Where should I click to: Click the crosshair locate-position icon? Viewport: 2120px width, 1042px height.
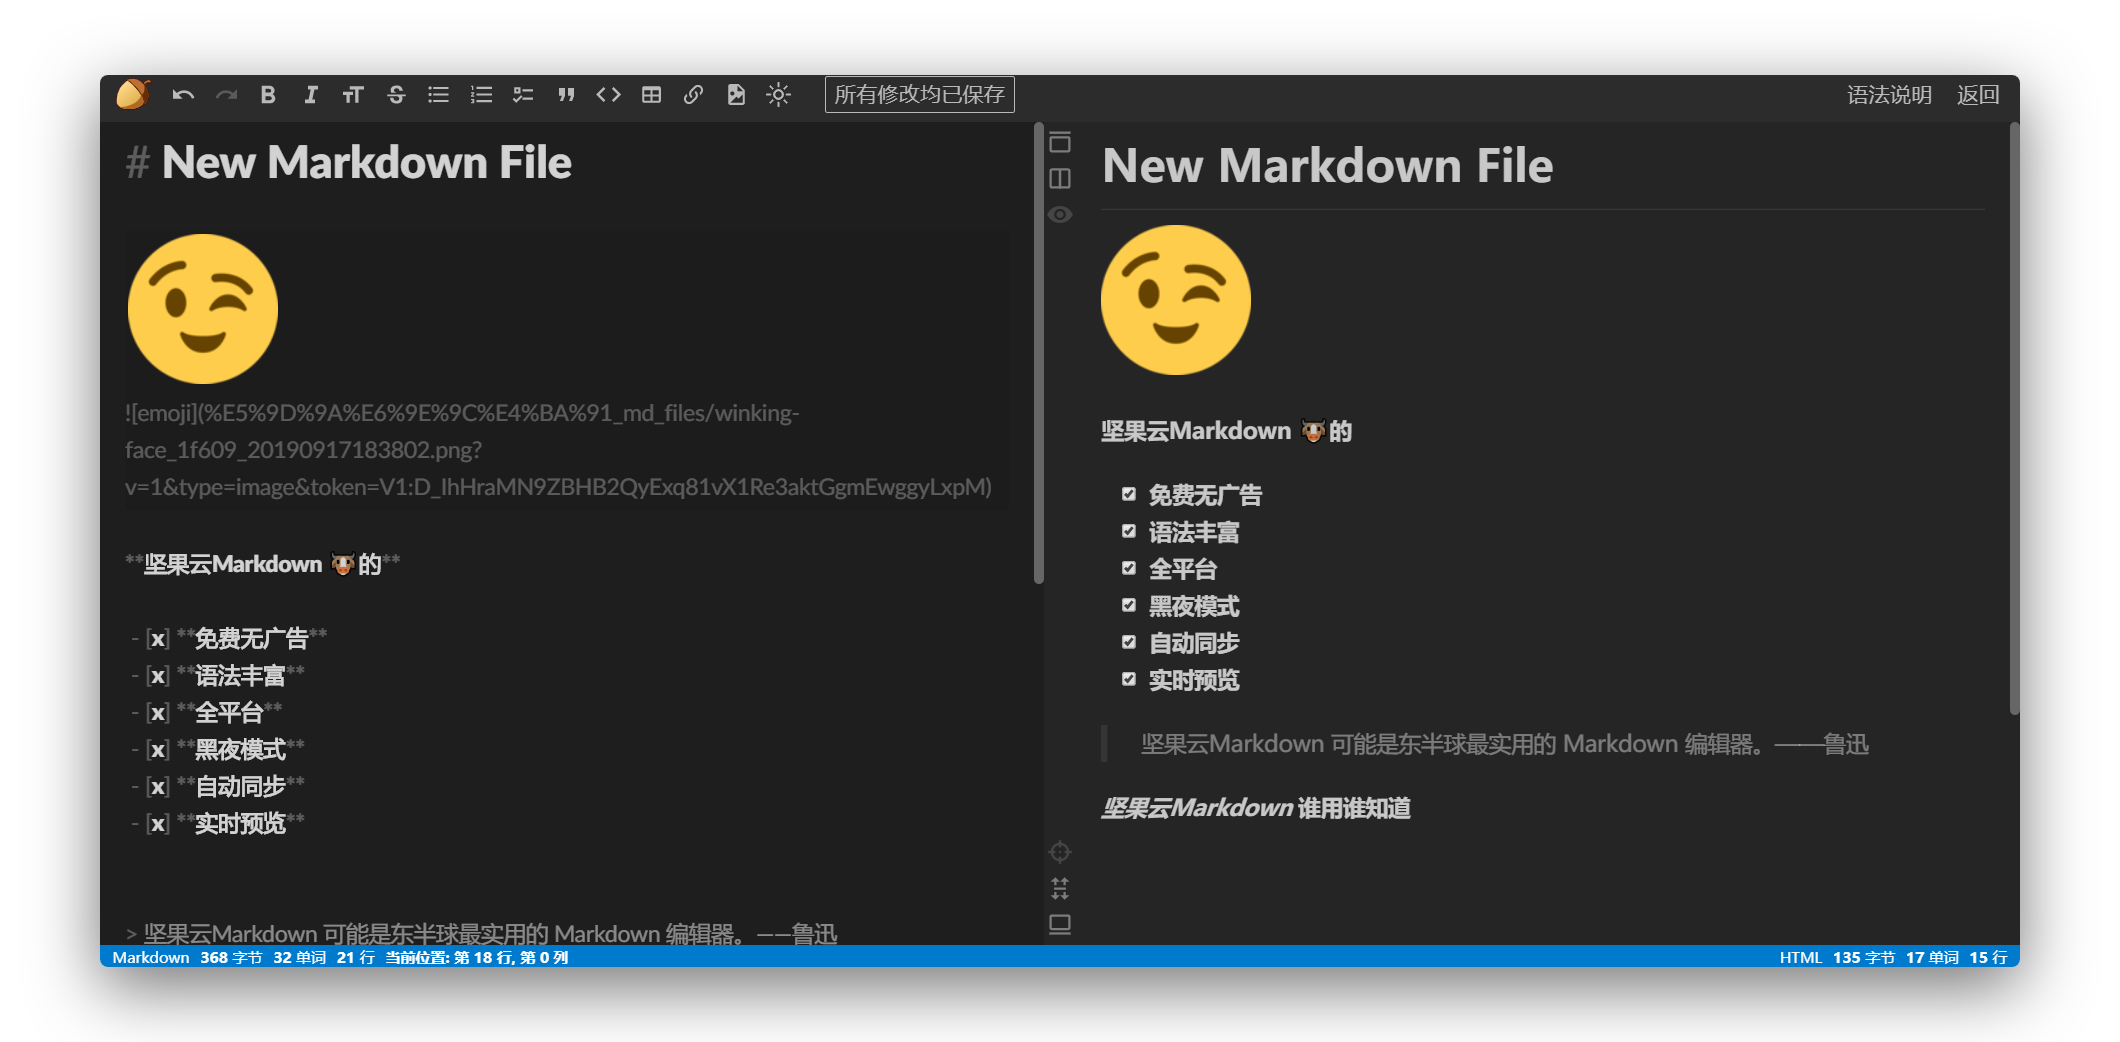click(x=1060, y=852)
